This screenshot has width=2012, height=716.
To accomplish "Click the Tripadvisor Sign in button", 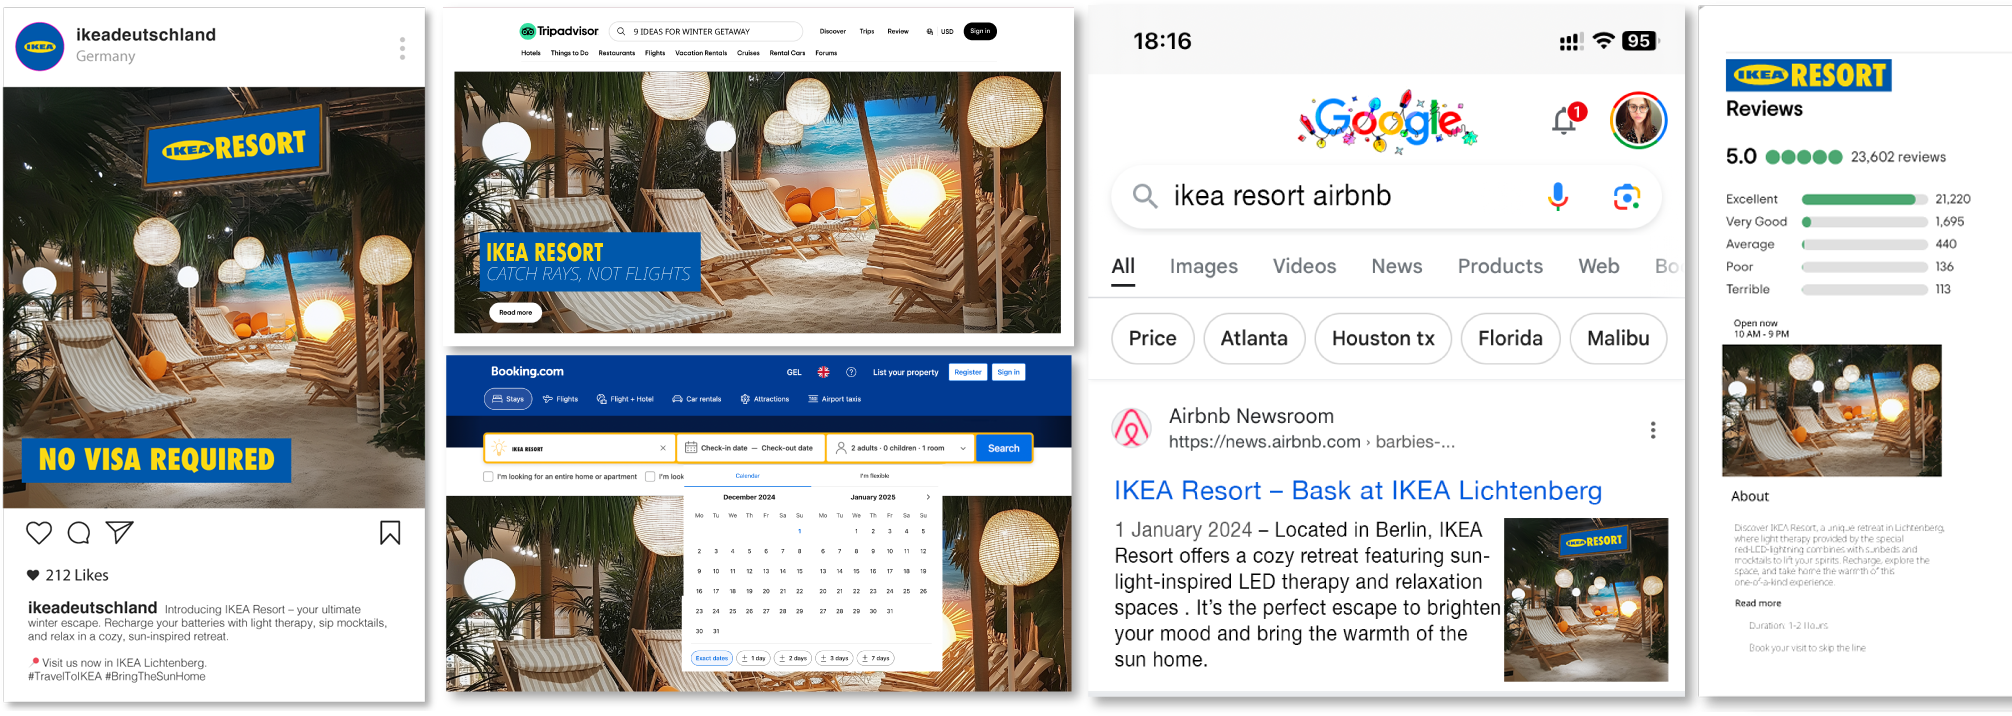I will pyautogui.click(x=980, y=31).
